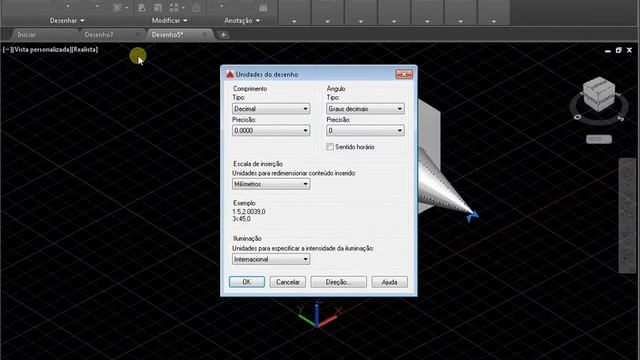Click the Cancelar button
This screenshot has height=360, width=640.
click(287, 282)
